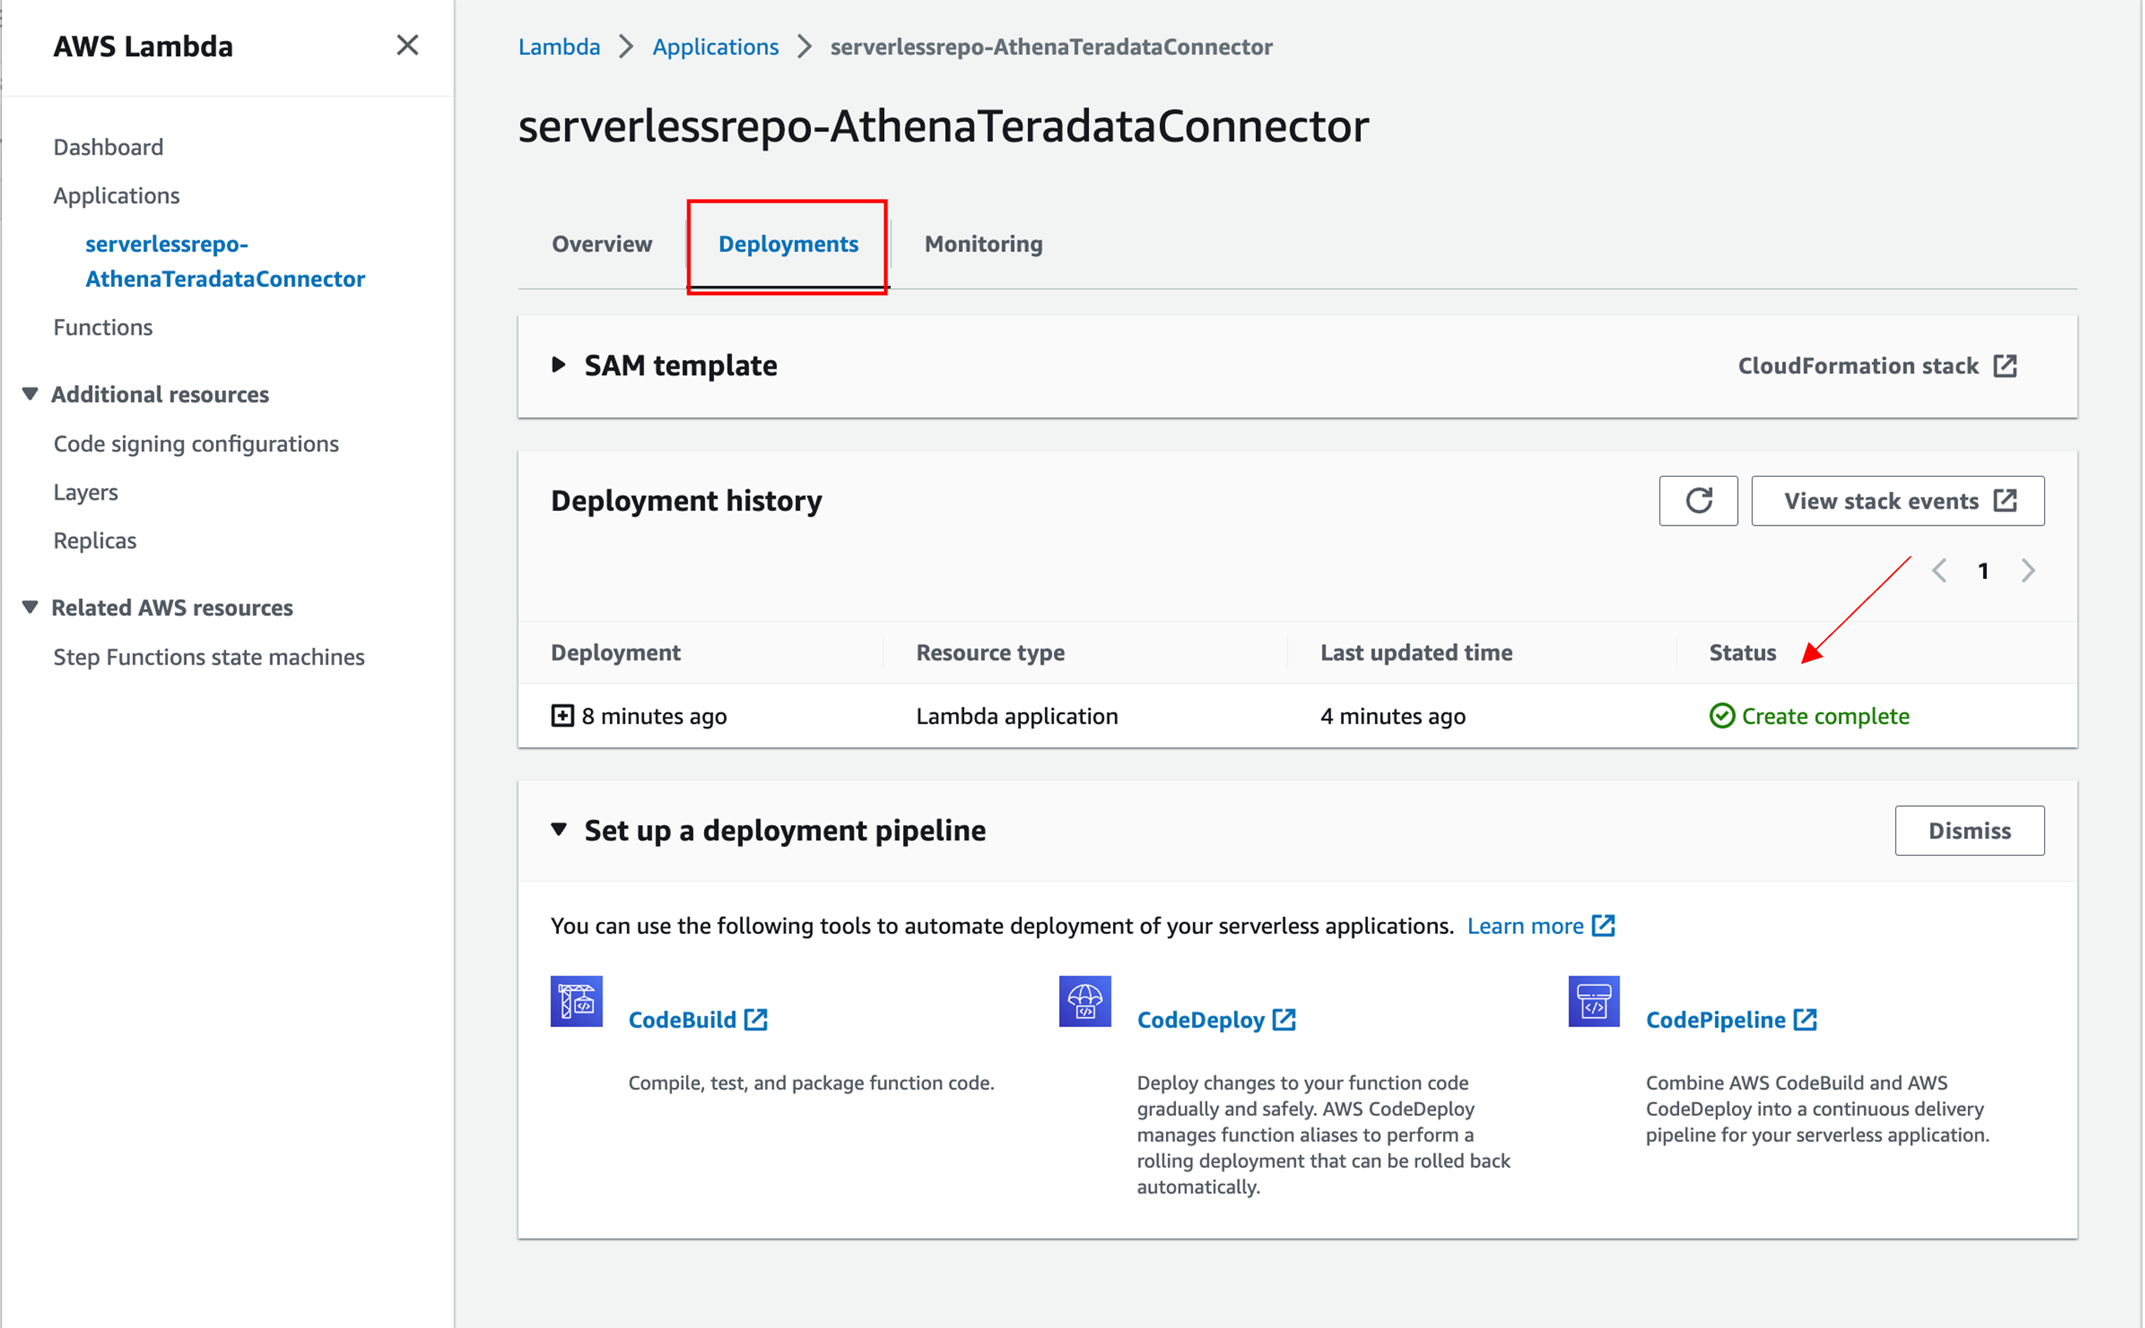
Task: Switch to the Overview tab
Action: click(x=601, y=244)
